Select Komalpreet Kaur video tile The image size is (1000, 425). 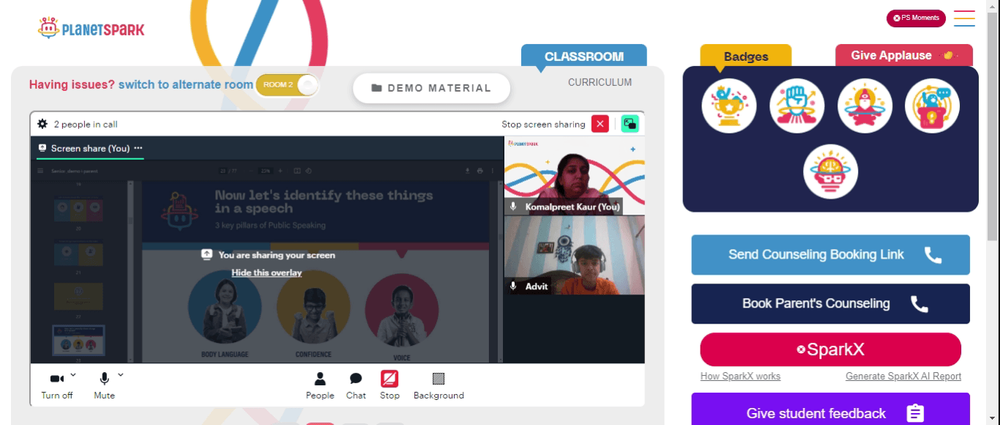(575, 175)
